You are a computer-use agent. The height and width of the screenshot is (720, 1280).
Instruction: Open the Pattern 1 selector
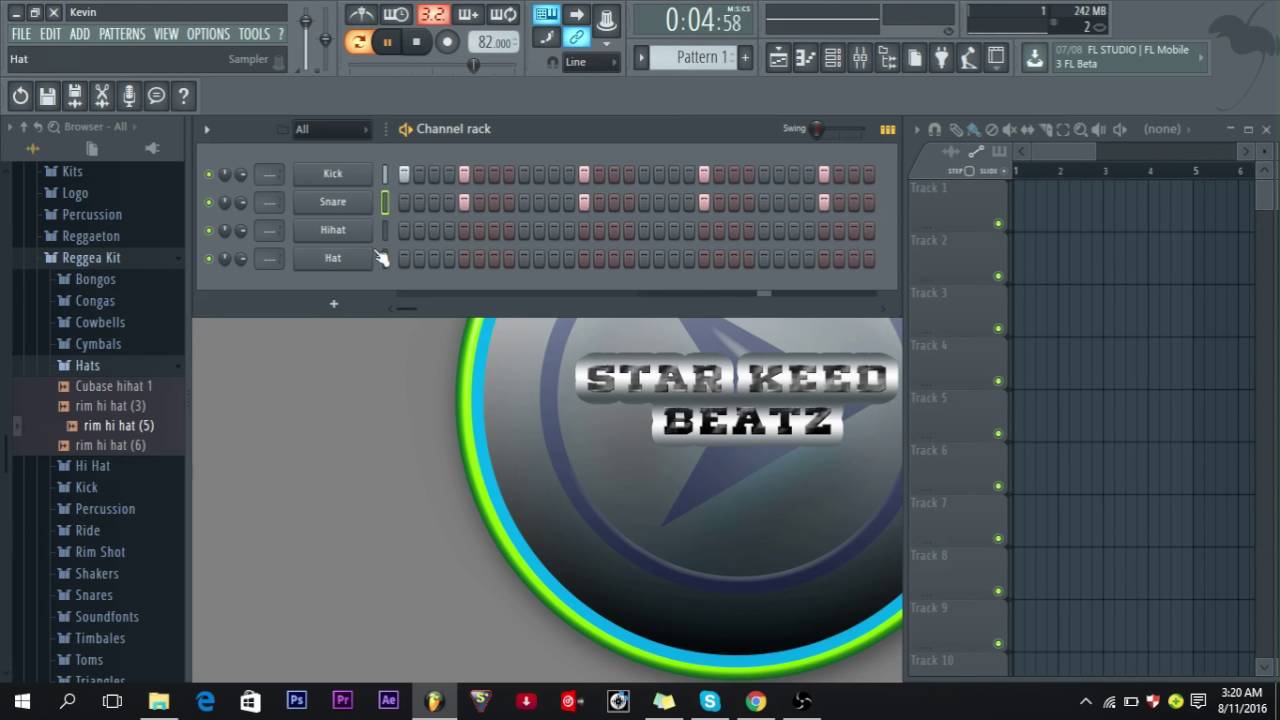point(693,57)
